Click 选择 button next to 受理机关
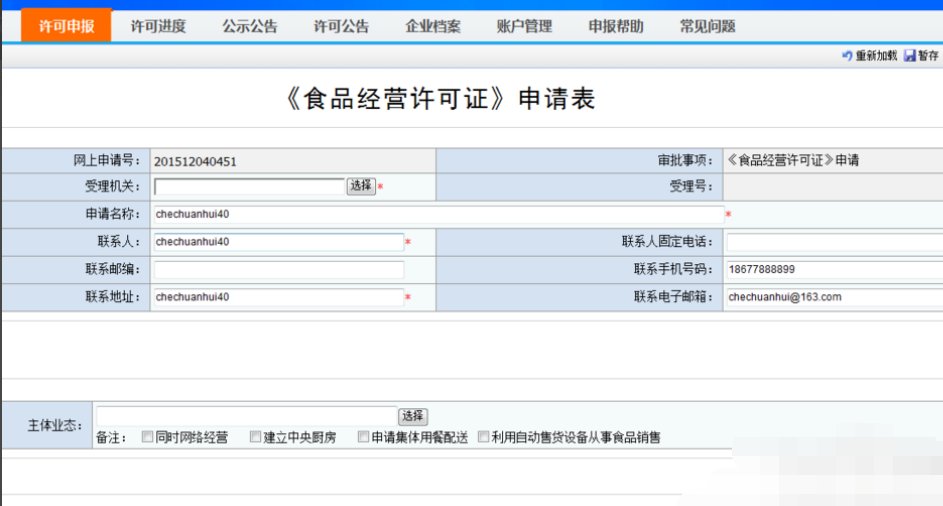 tap(361, 186)
